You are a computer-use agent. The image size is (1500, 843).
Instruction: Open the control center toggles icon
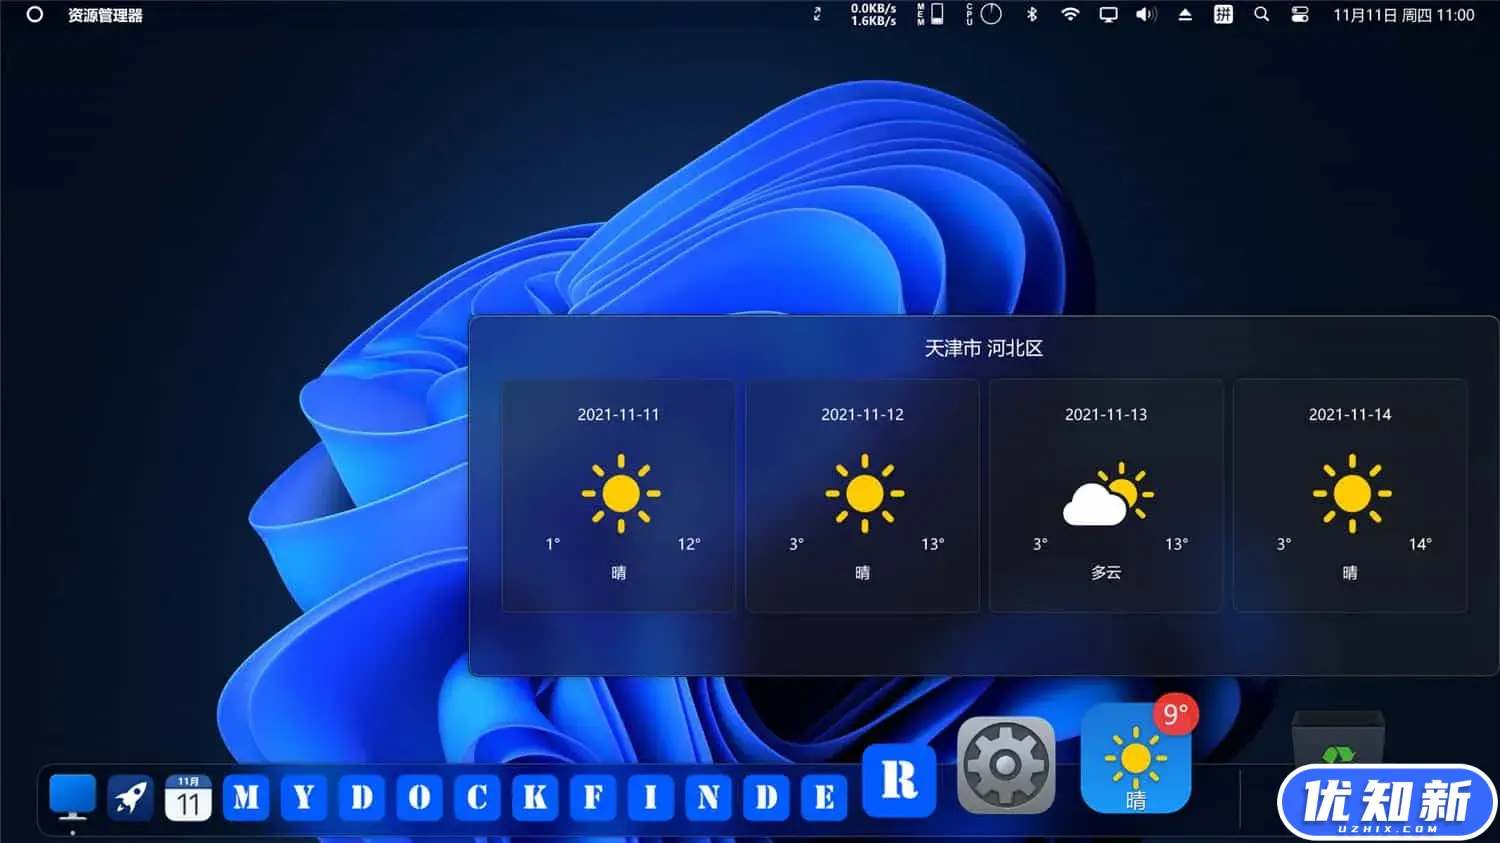pos(1300,14)
